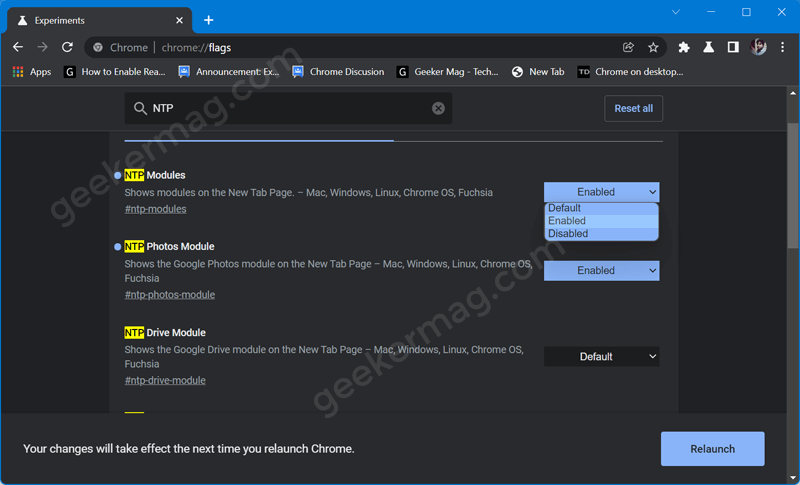Open the Extensions puzzle icon
Viewport: 800px width, 485px height.
[684, 47]
